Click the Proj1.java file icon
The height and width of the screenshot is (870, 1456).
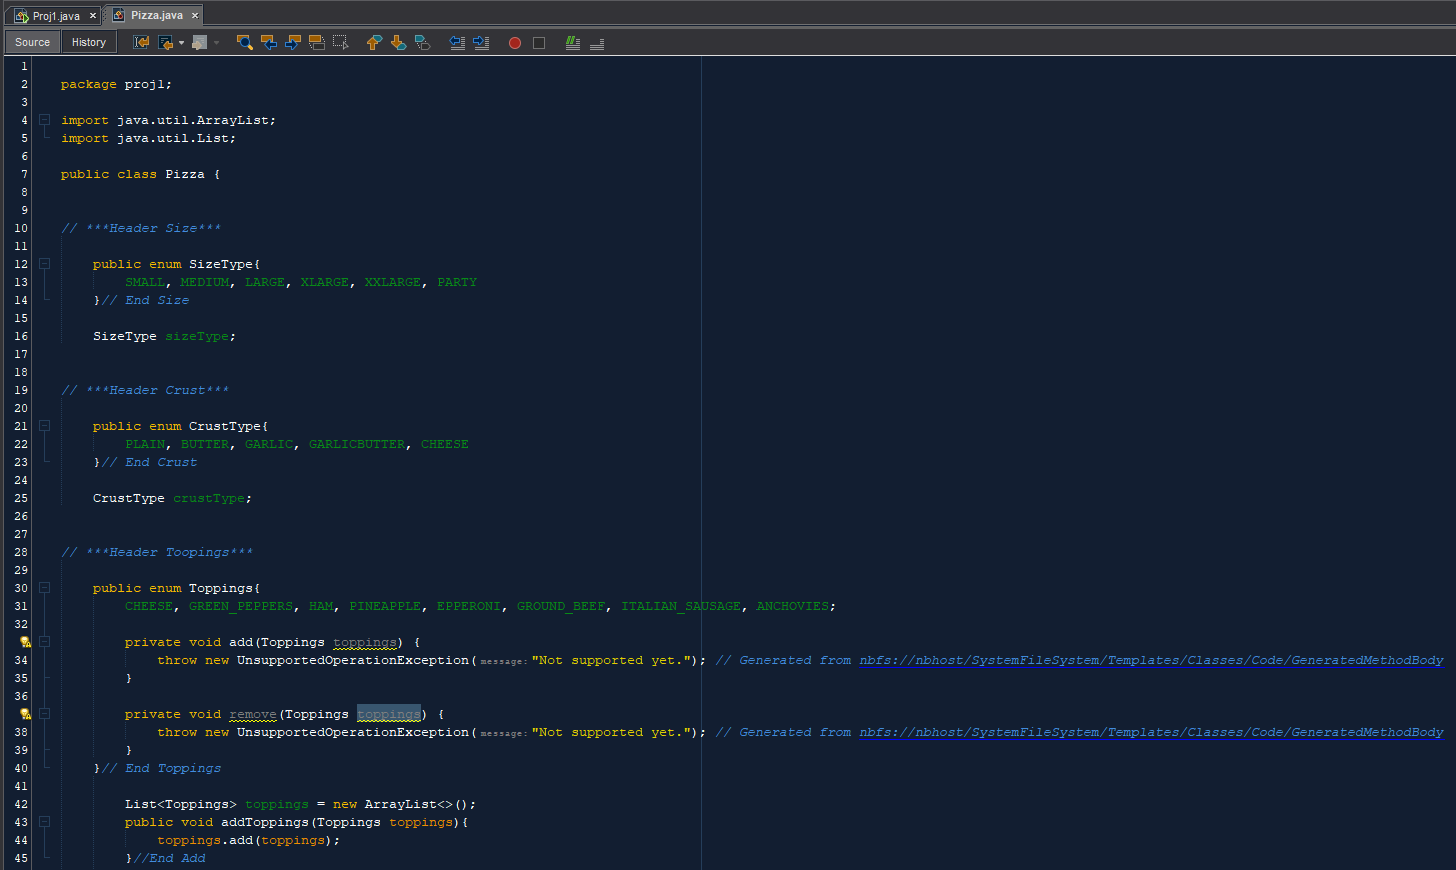click(21, 16)
